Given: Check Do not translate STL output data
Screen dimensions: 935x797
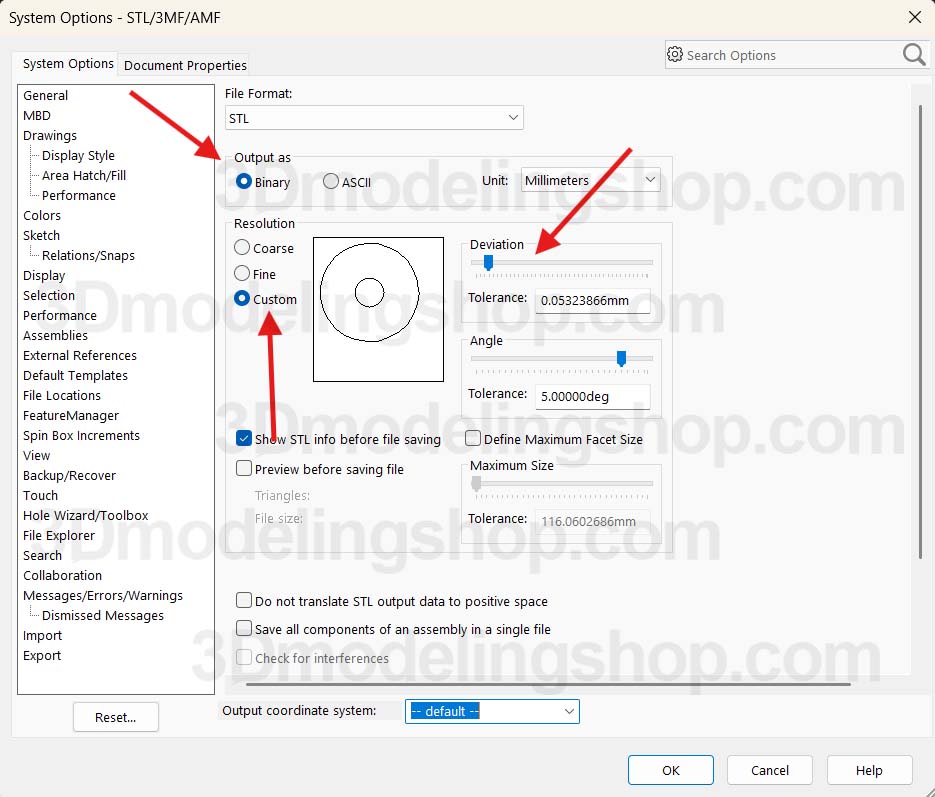Looking at the screenshot, I should (243, 600).
